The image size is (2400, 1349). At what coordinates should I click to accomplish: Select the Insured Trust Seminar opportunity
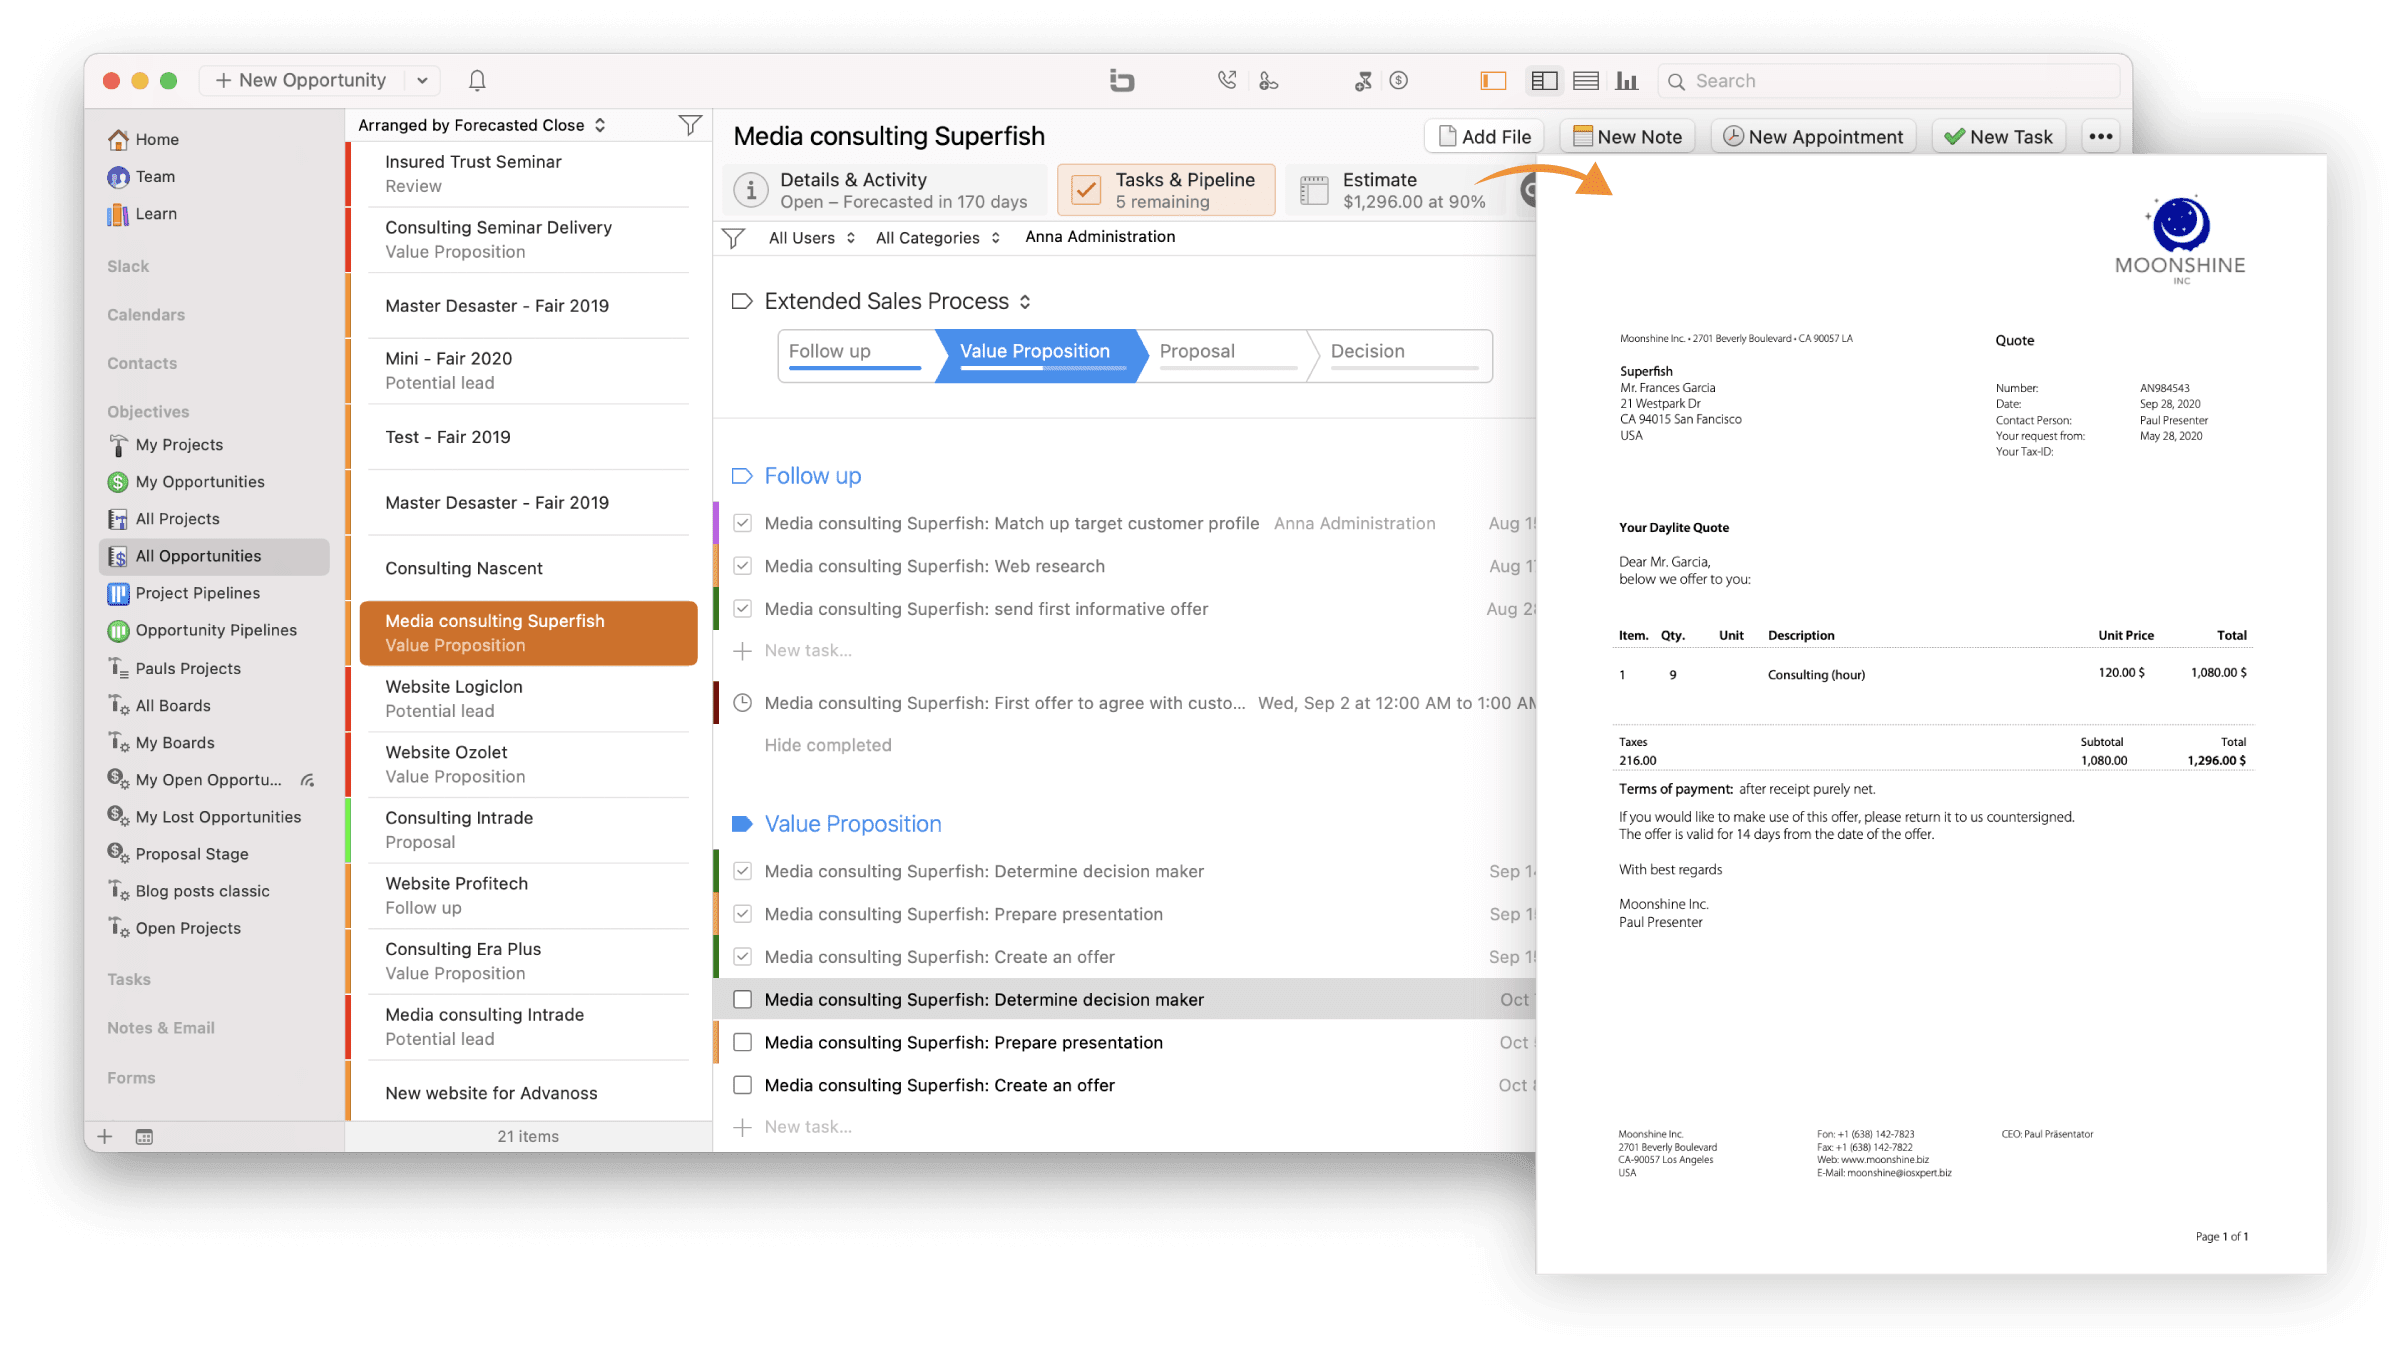528,174
